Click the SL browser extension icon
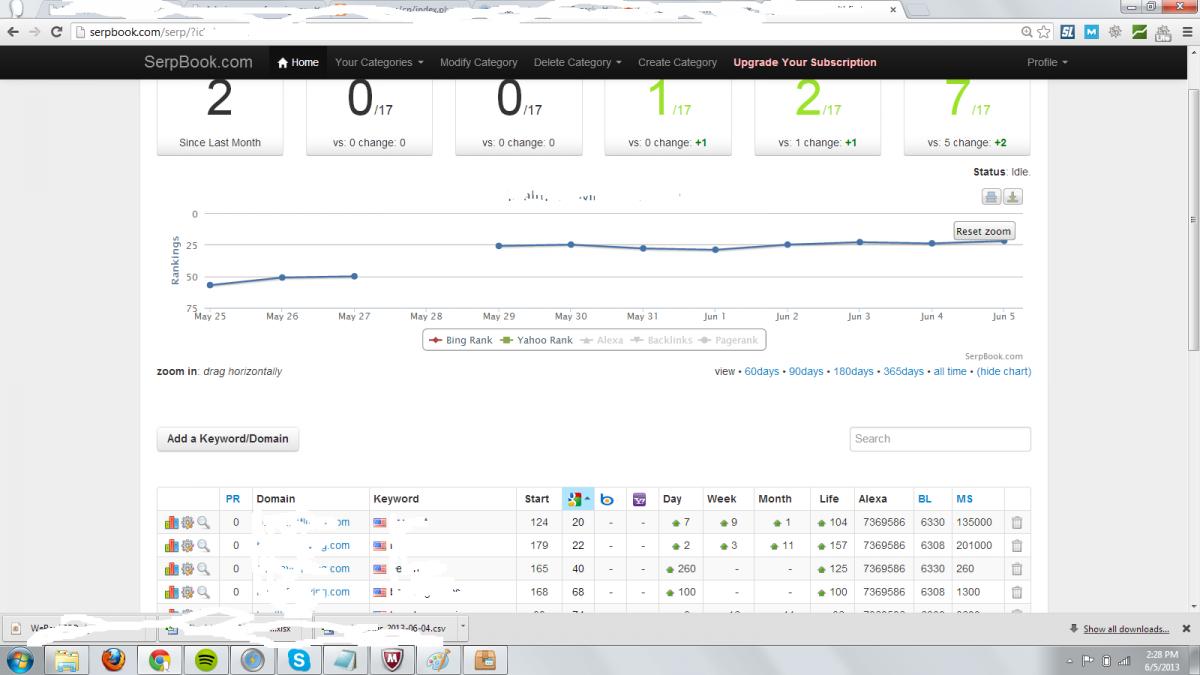 pyautogui.click(x=1068, y=32)
